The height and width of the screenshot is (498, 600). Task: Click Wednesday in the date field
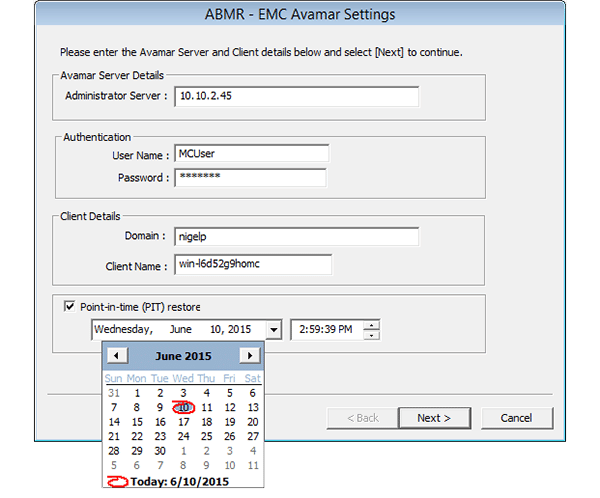coord(124,330)
